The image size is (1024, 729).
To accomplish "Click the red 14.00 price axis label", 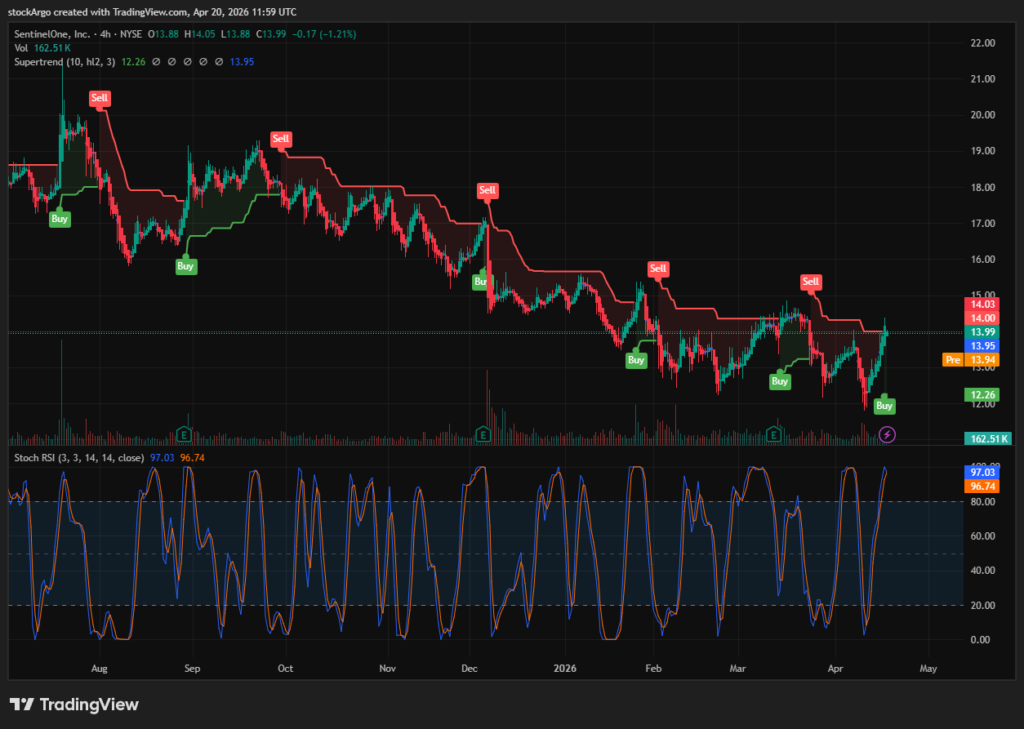I will (x=982, y=318).
